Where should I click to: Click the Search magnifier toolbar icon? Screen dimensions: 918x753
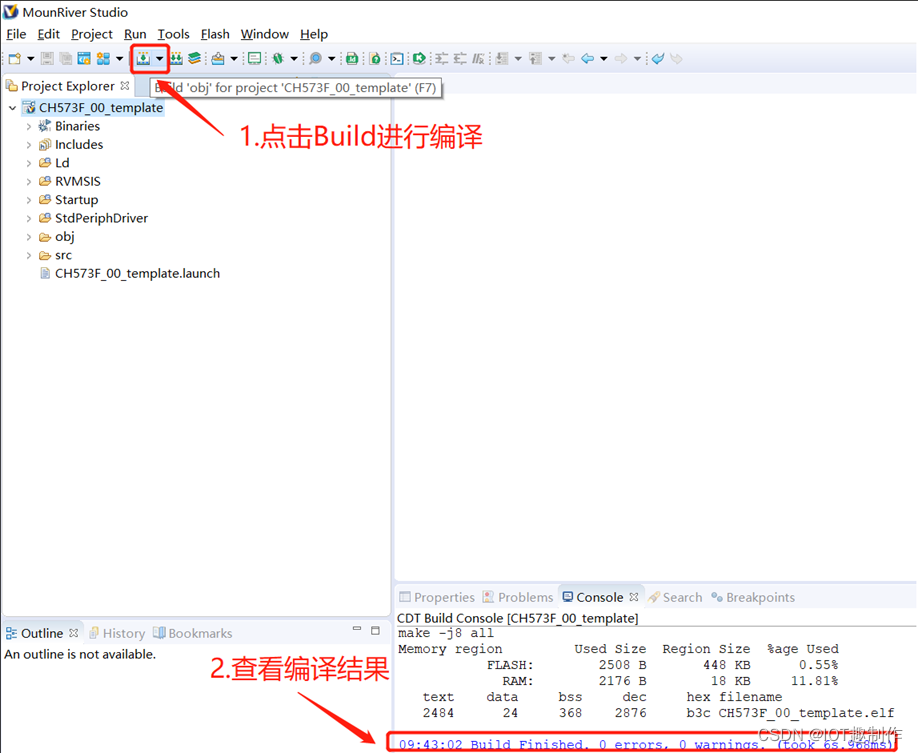pyautogui.click(x=316, y=59)
